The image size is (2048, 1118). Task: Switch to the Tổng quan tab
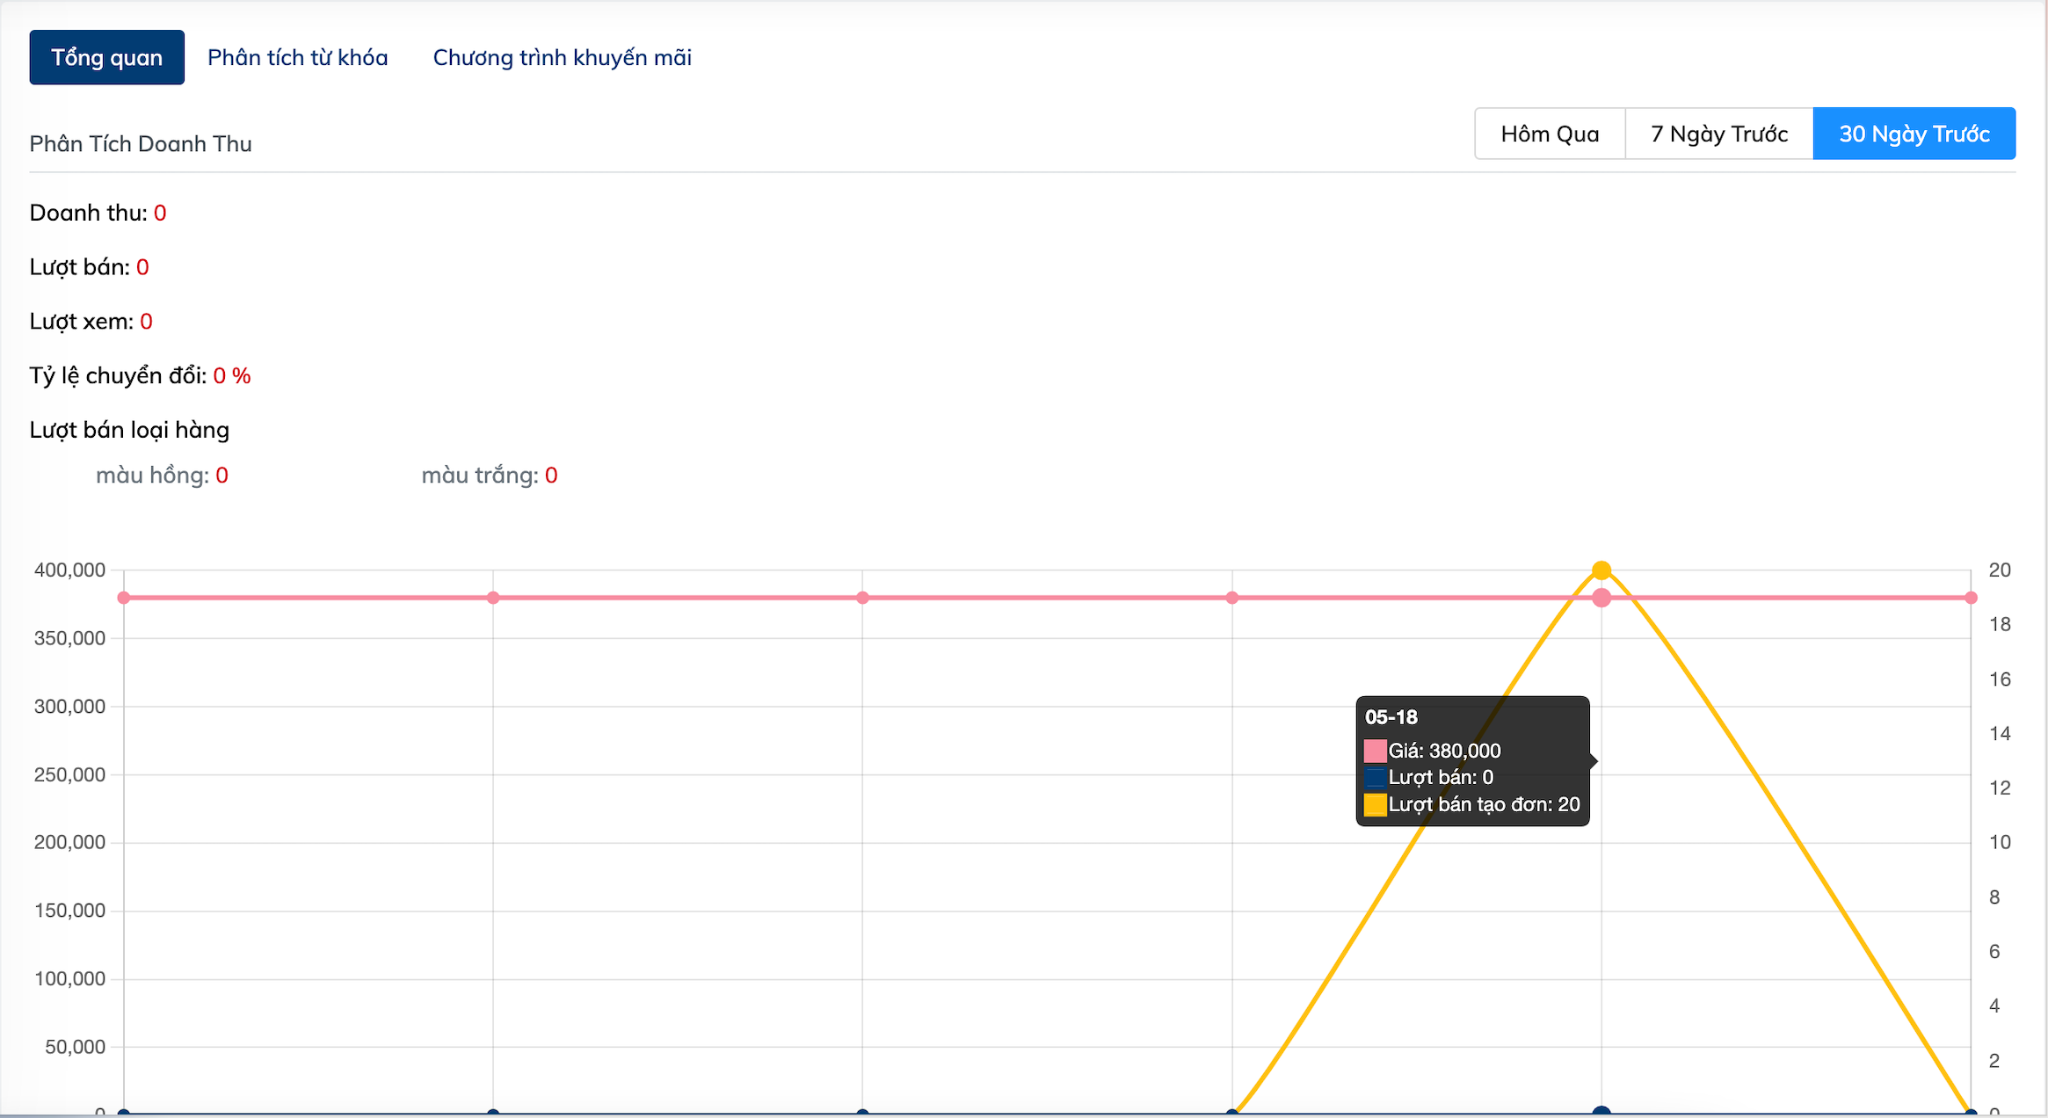pos(106,57)
